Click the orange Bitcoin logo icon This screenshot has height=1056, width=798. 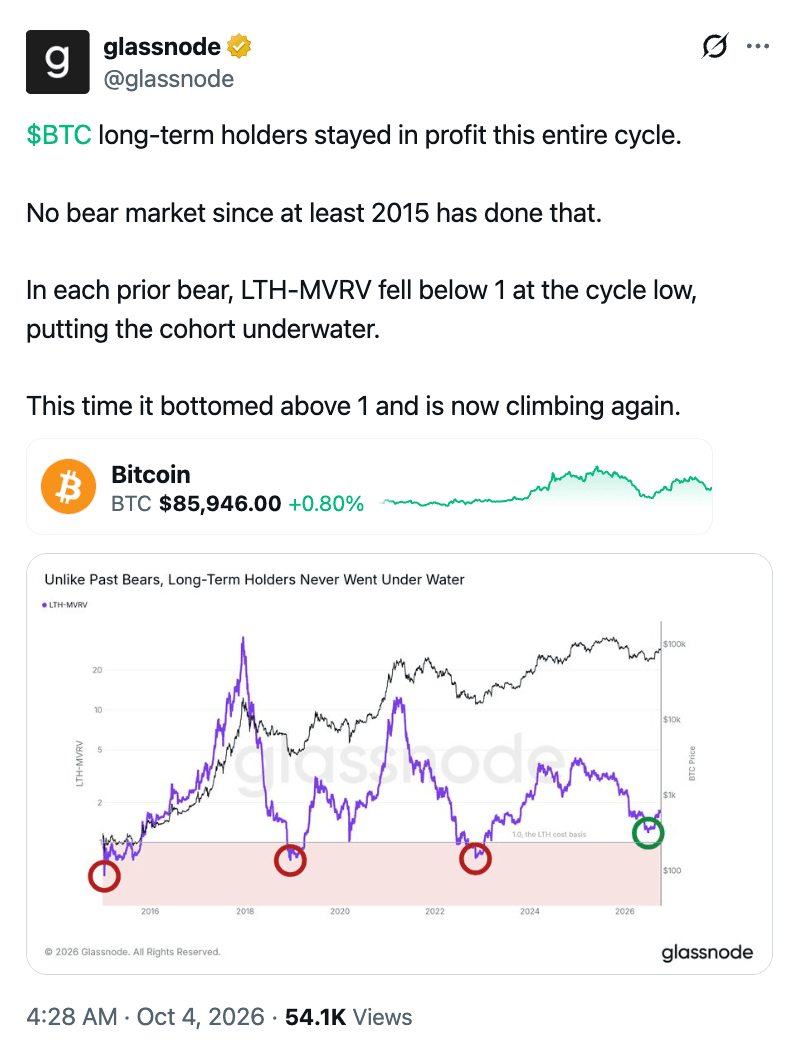(x=69, y=487)
